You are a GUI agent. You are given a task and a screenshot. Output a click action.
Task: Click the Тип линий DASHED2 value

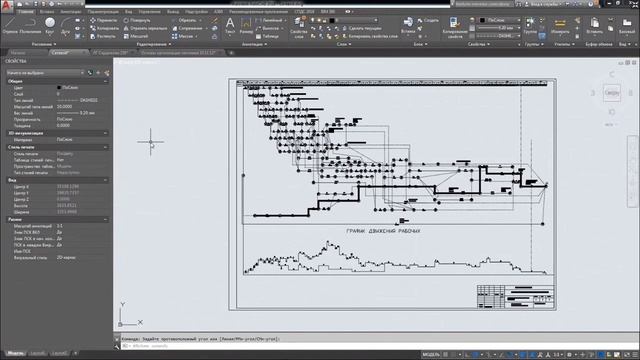point(78,100)
